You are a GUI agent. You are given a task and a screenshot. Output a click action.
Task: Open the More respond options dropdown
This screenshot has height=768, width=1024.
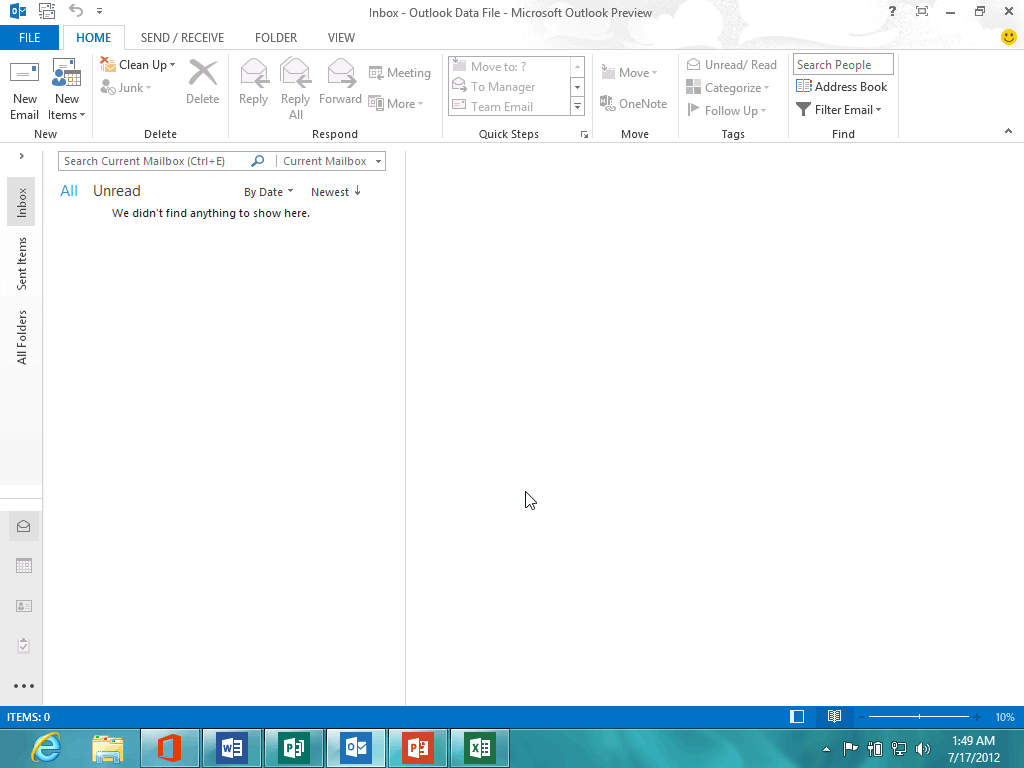click(x=396, y=103)
